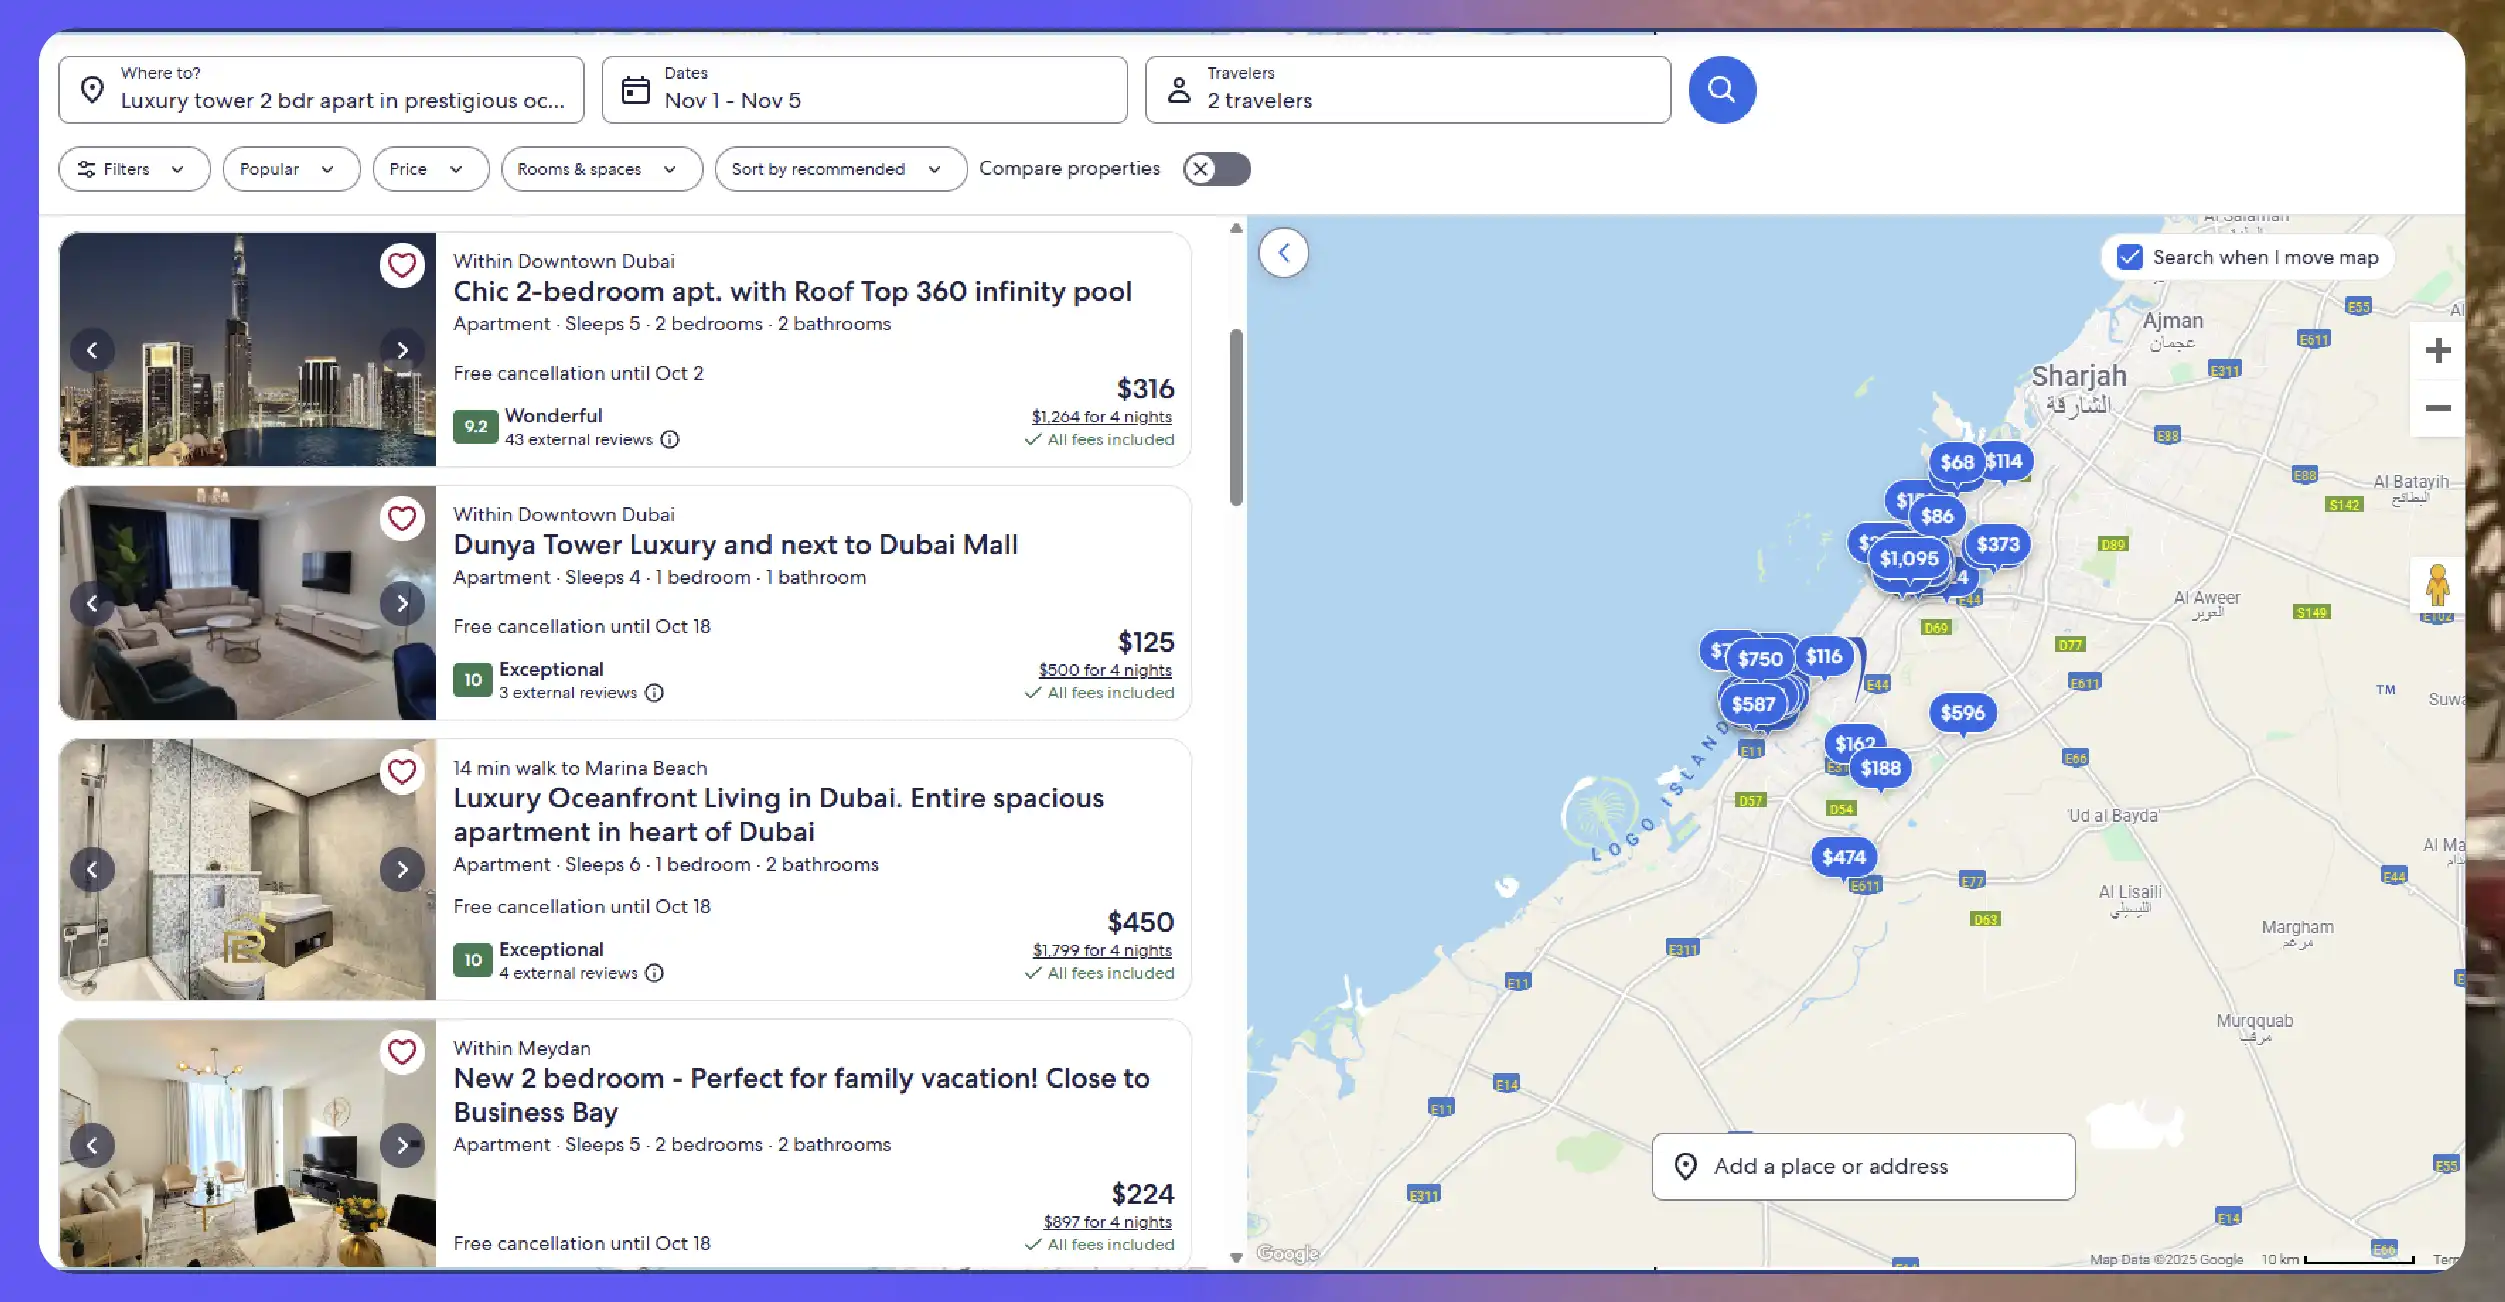Show next photo of Dunya Tower listing
Image resolution: width=2505 pixels, height=1302 pixels.
point(403,603)
